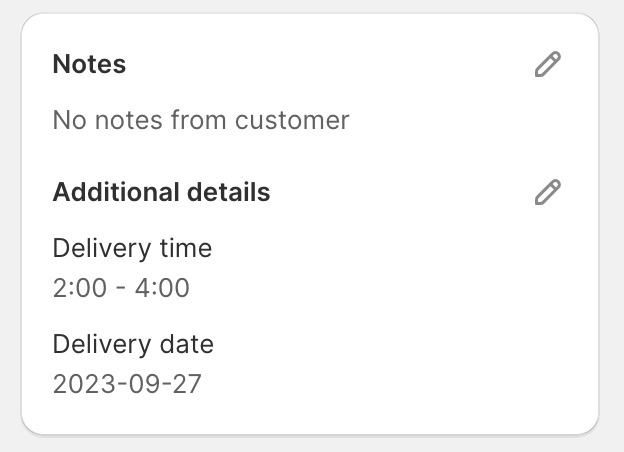The height and width of the screenshot is (452, 624).
Task: Click the pencil icon beside Additional details
Action: coord(548,192)
